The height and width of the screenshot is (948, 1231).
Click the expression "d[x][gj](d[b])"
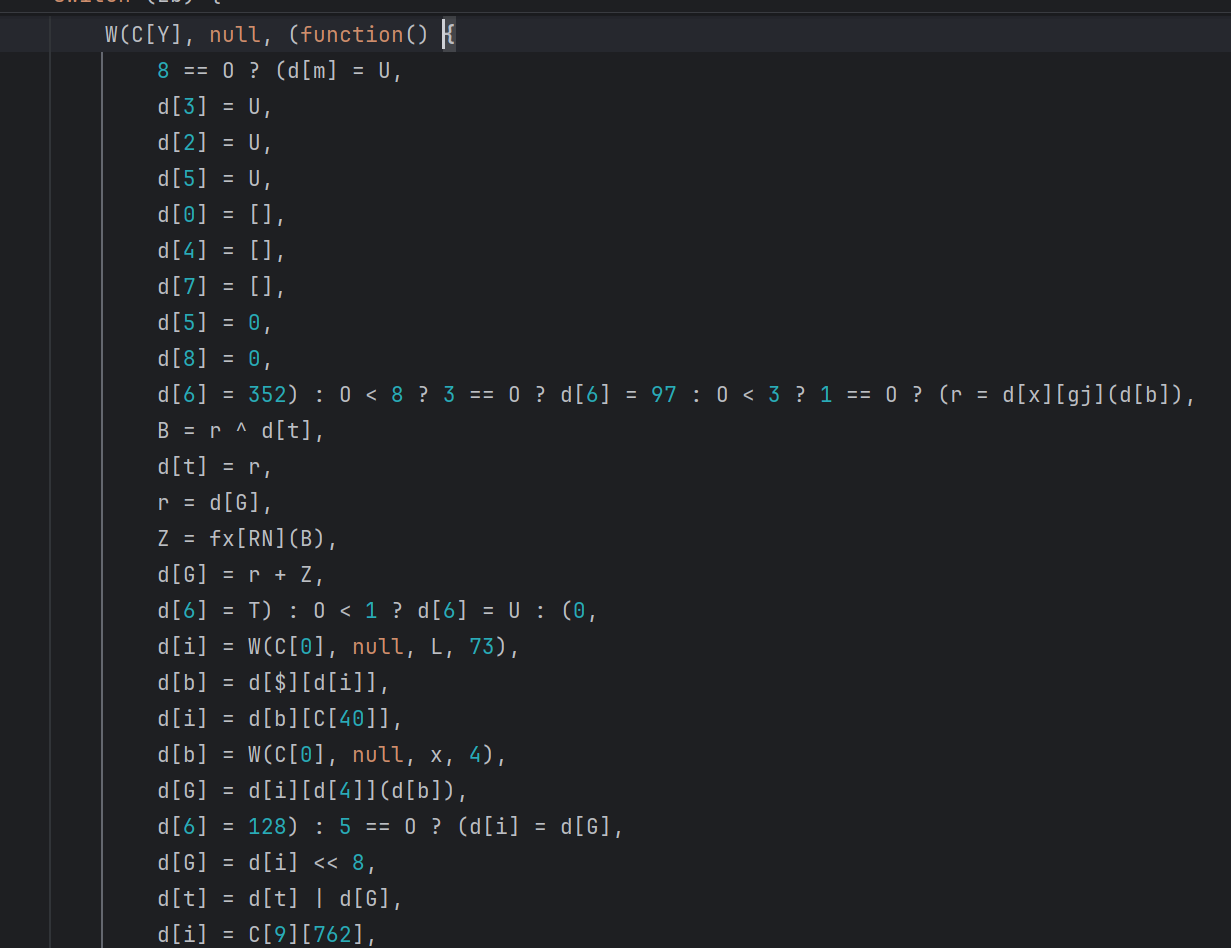click(x=1092, y=395)
